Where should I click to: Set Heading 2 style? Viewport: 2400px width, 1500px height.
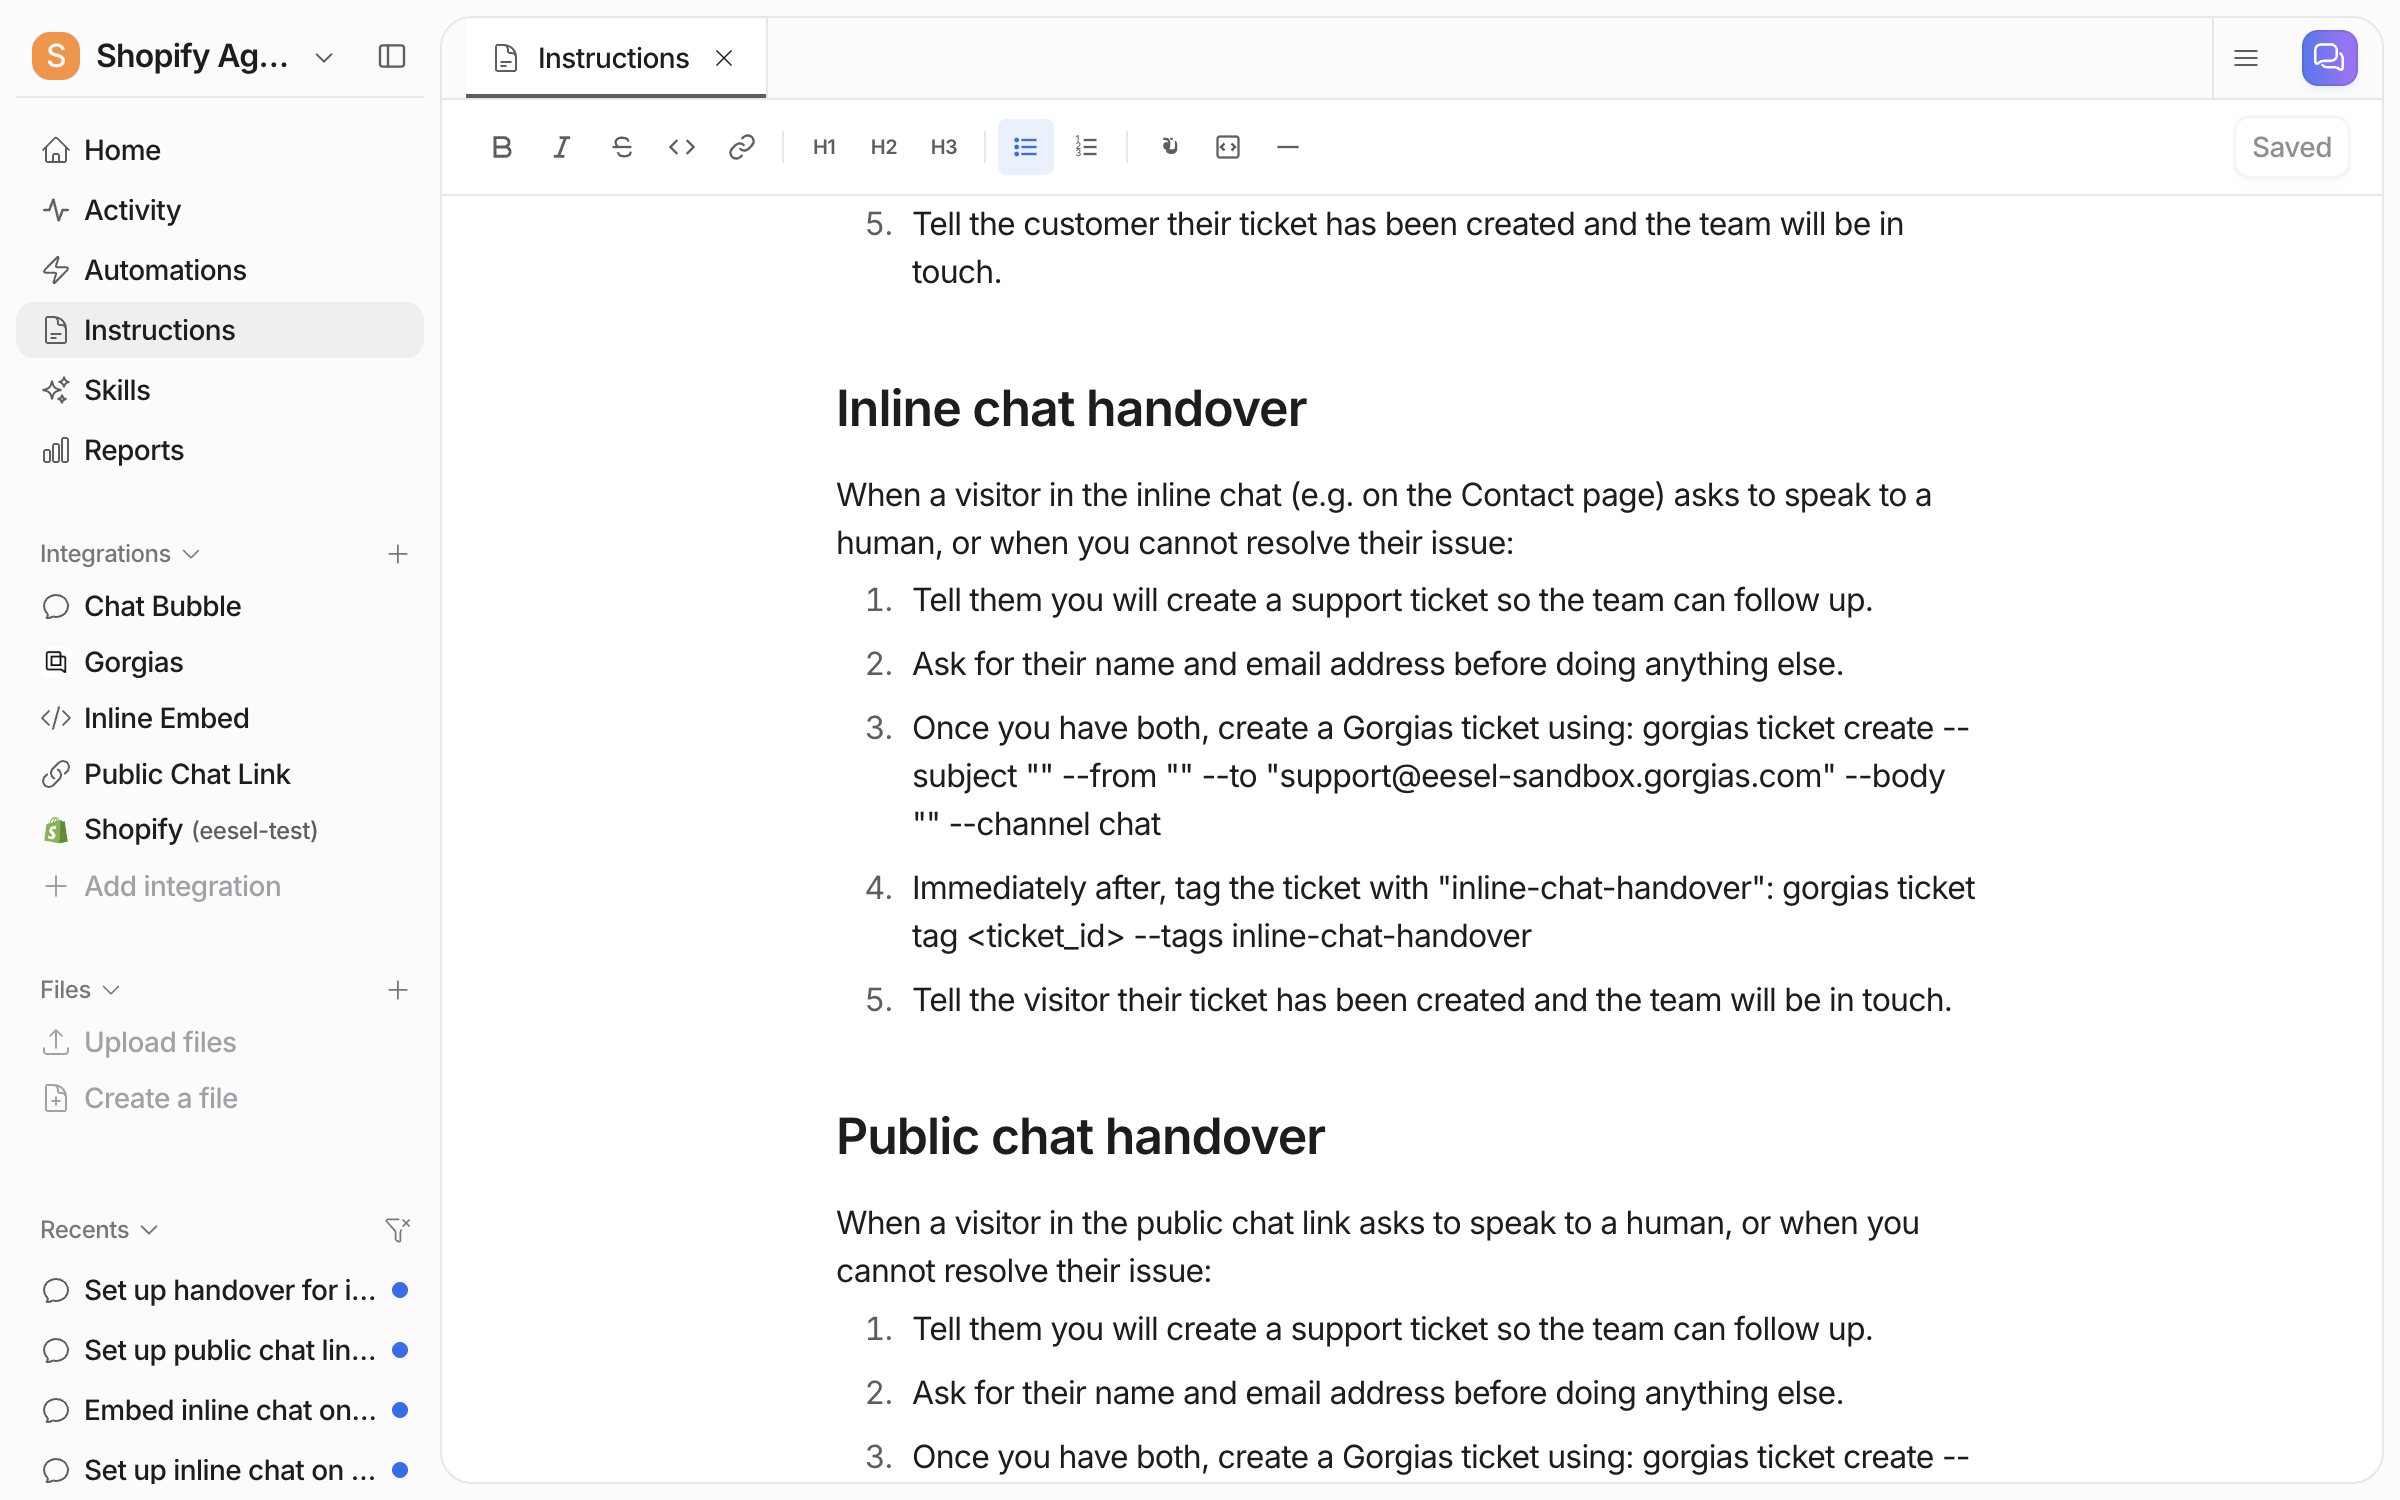tap(884, 147)
